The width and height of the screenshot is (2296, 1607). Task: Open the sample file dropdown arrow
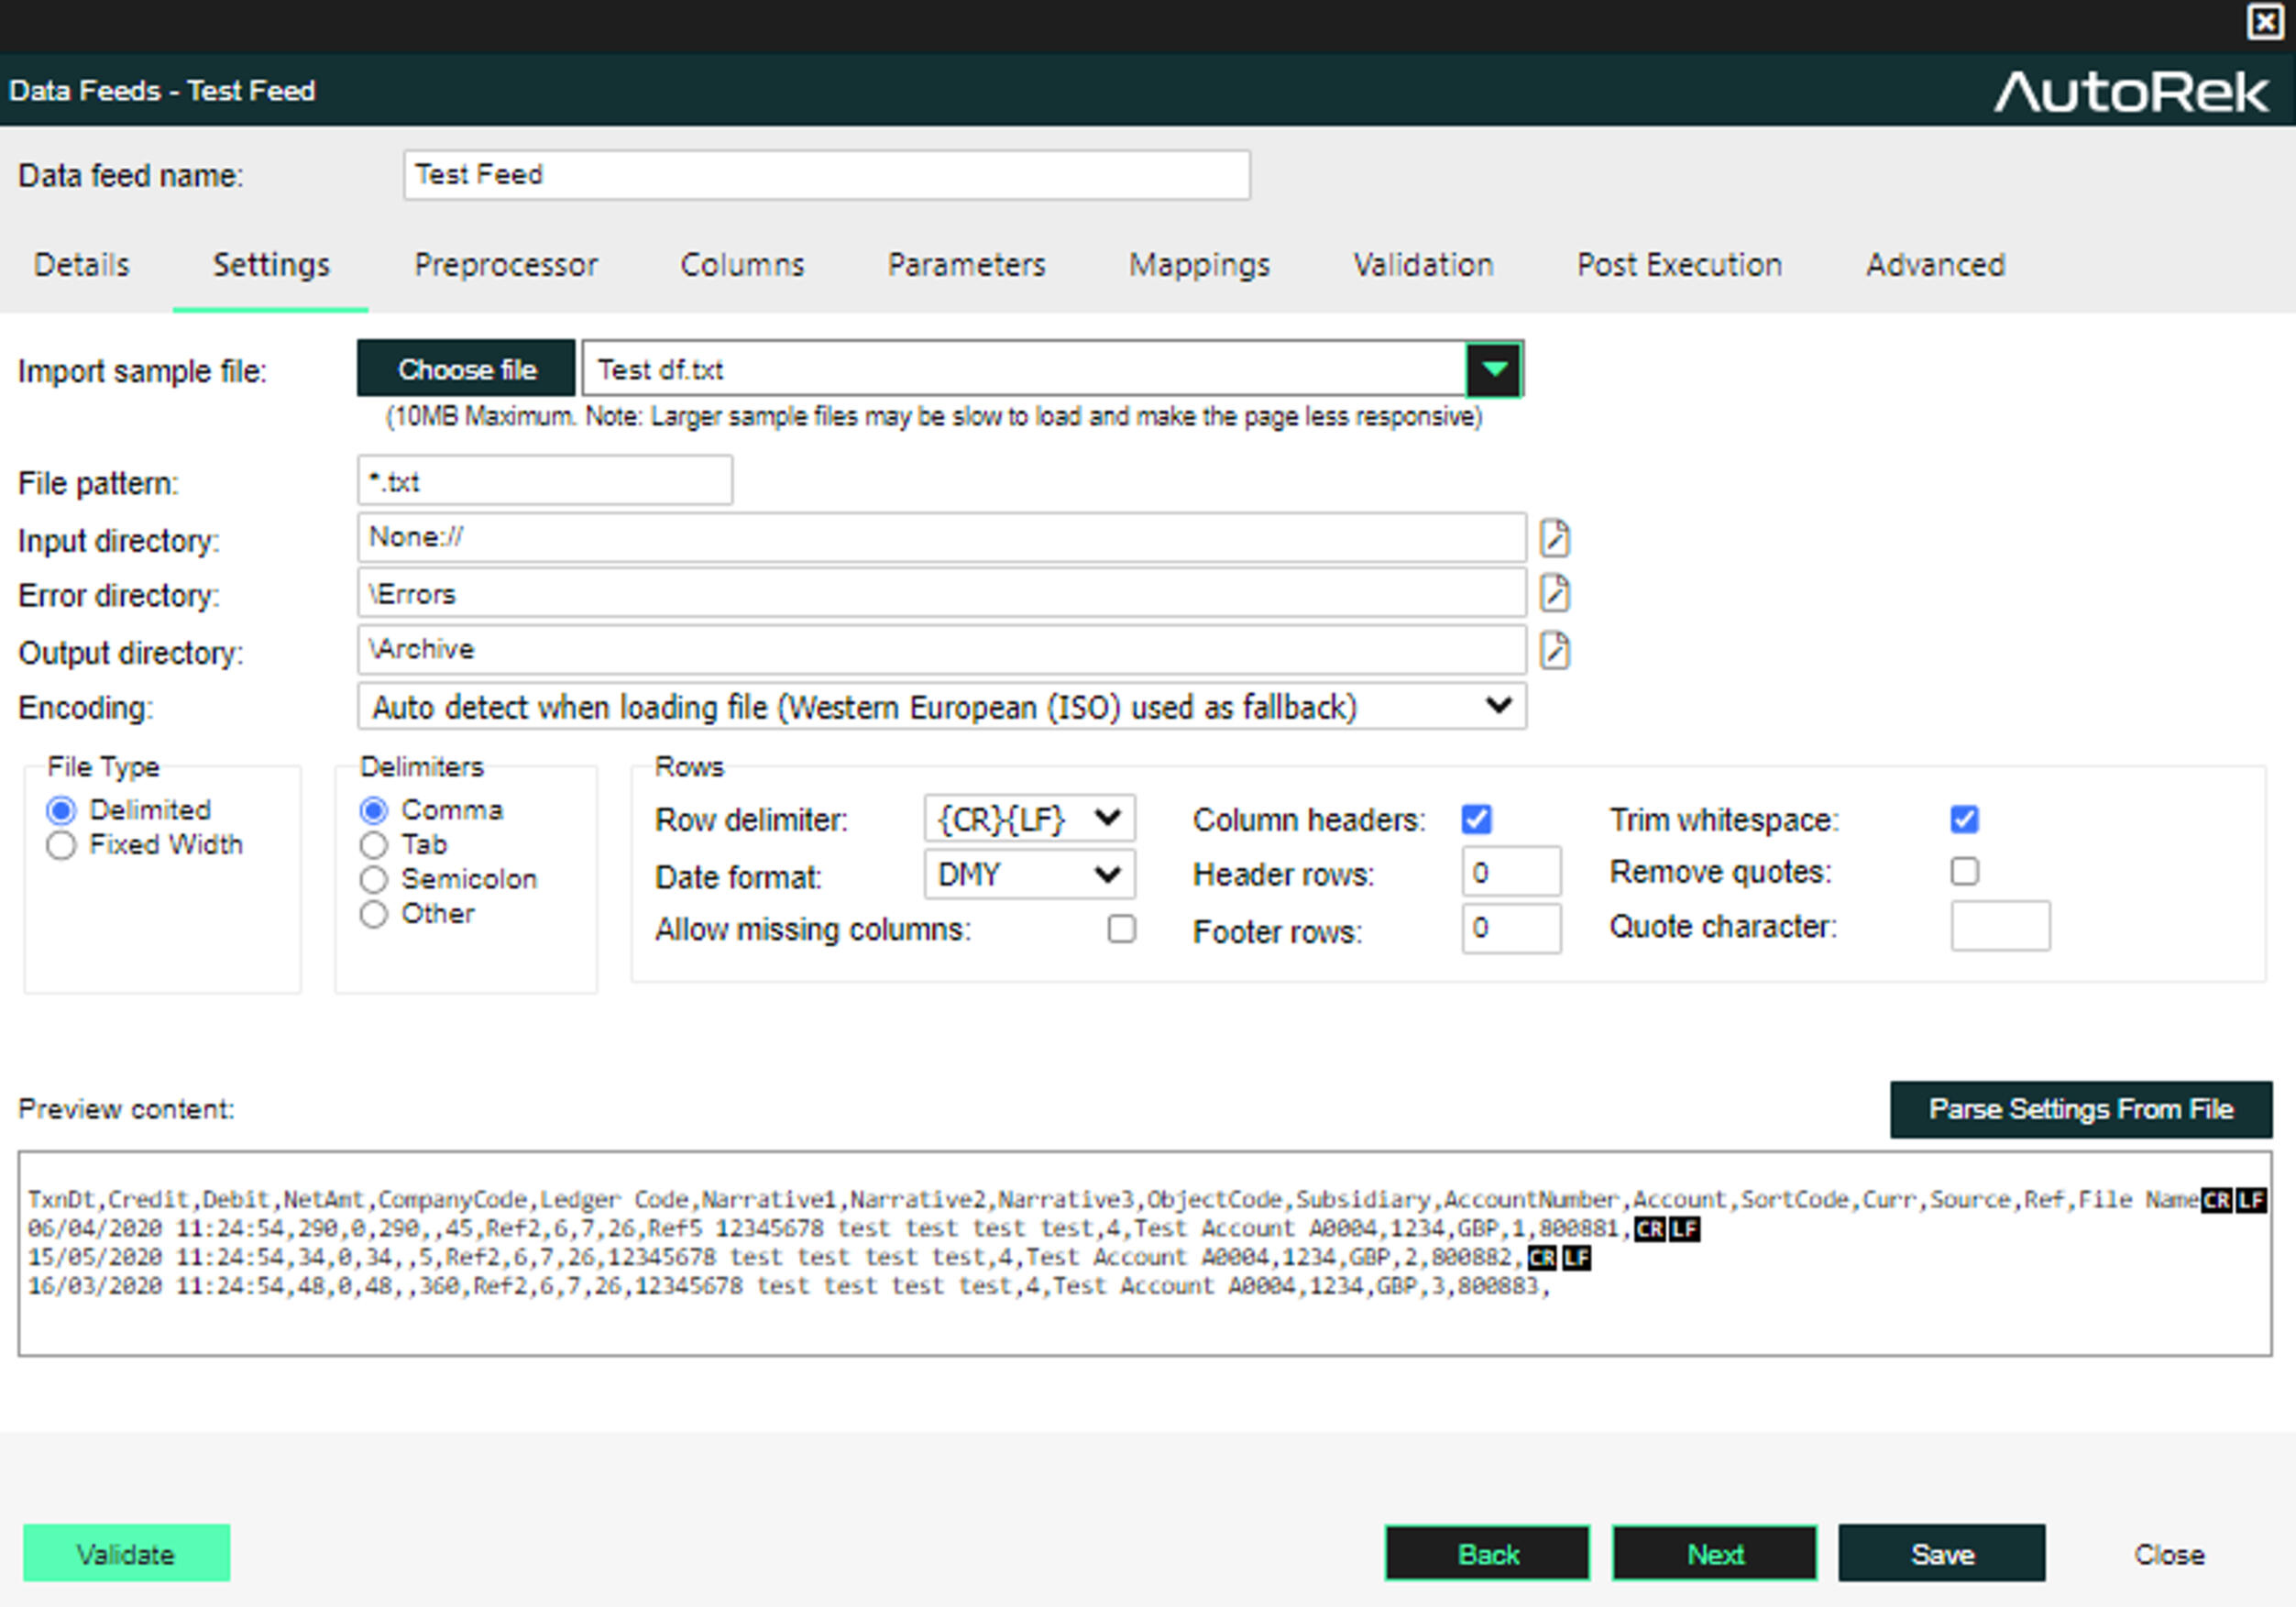1493,370
